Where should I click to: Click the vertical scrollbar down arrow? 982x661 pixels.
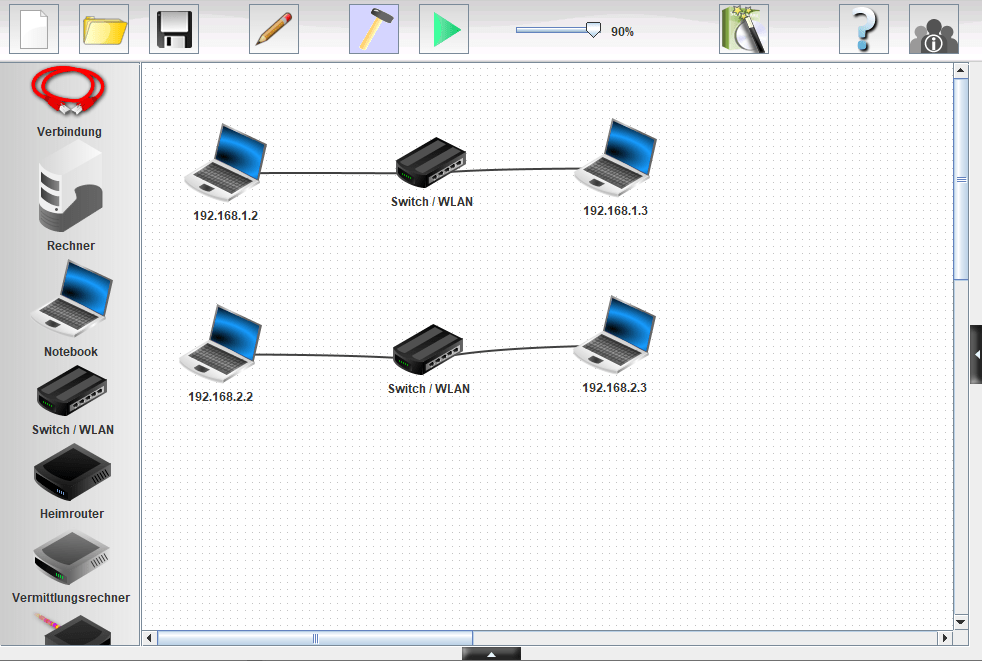pos(961,621)
